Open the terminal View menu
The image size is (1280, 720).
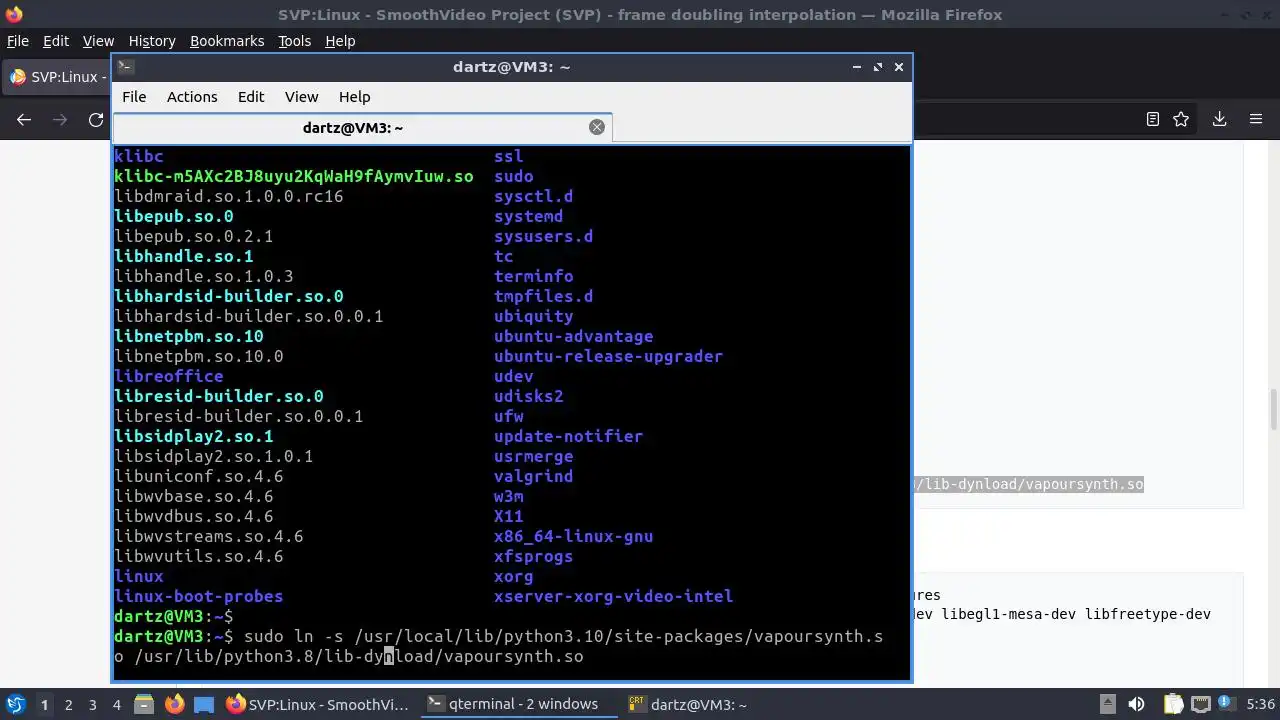tap(301, 97)
